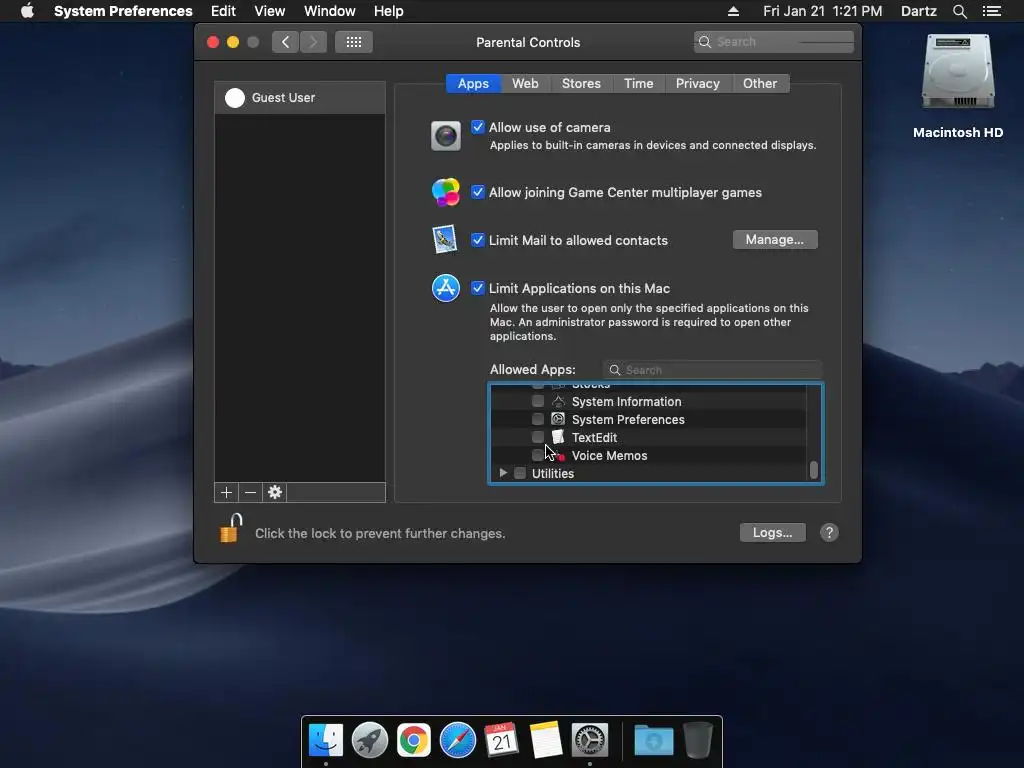The height and width of the screenshot is (768, 1024).
Task: Open the Time tab
Action: tap(639, 84)
